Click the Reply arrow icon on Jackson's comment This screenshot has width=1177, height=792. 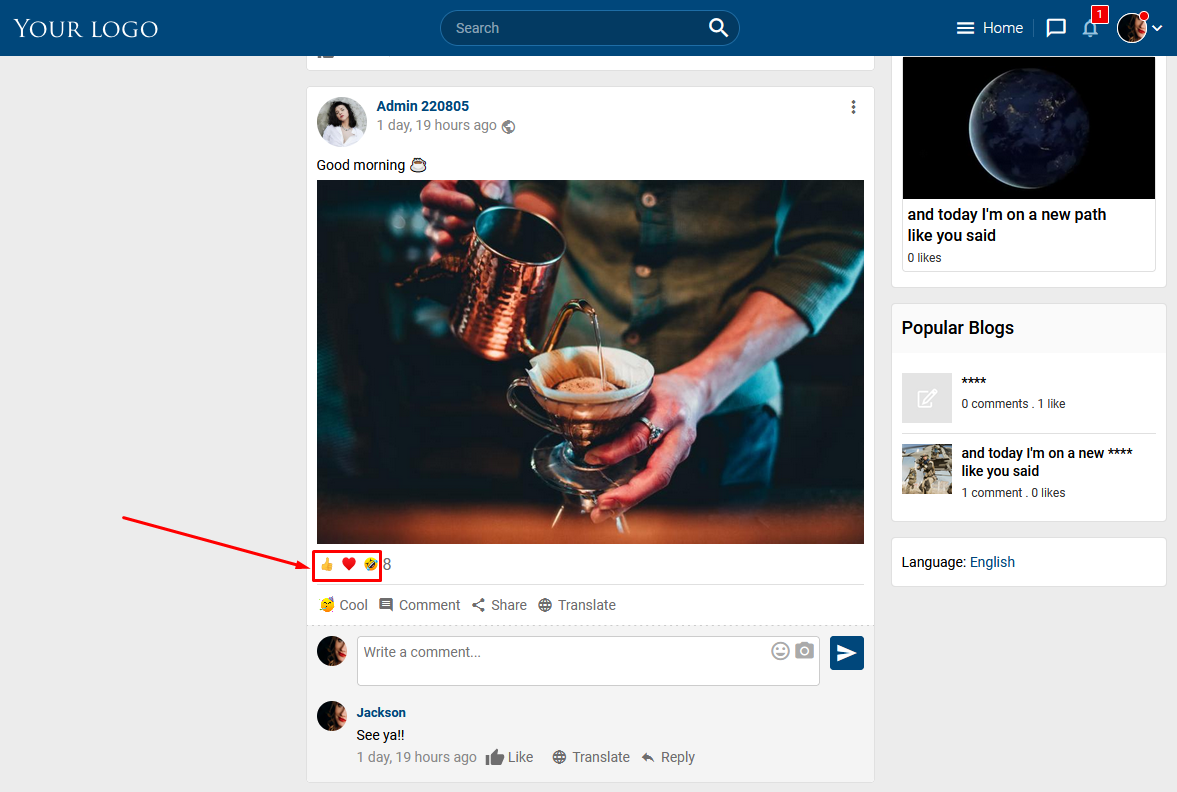pos(648,757)
